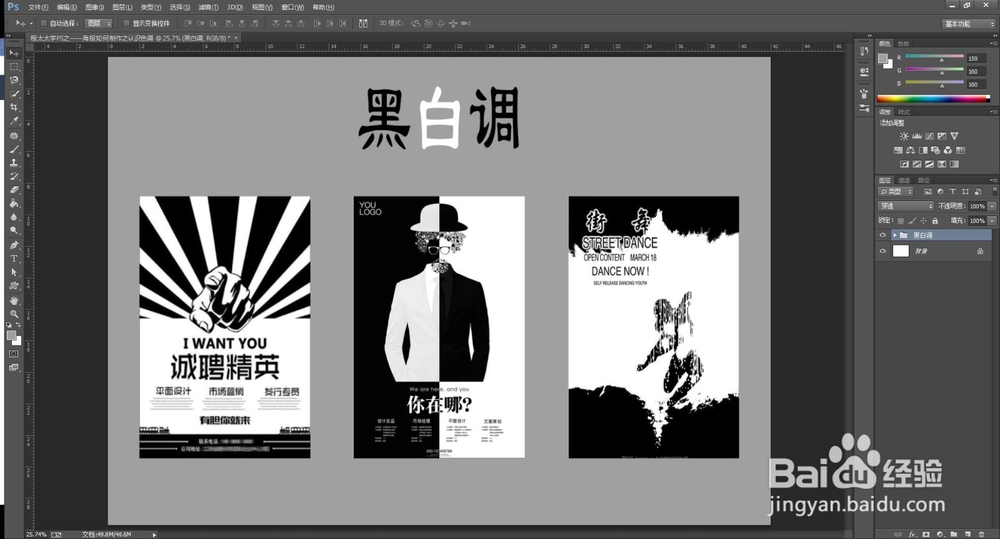Click the G value input field
This screenshot has height=539, width=1000.
pos(976,71)
